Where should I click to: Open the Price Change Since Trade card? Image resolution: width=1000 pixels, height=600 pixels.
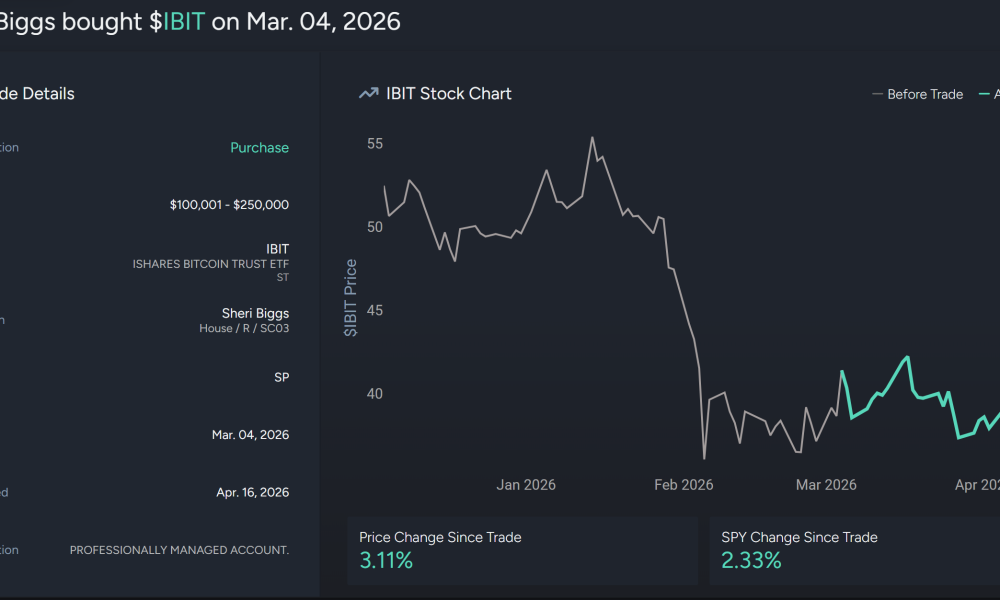[x=522, y=550]
